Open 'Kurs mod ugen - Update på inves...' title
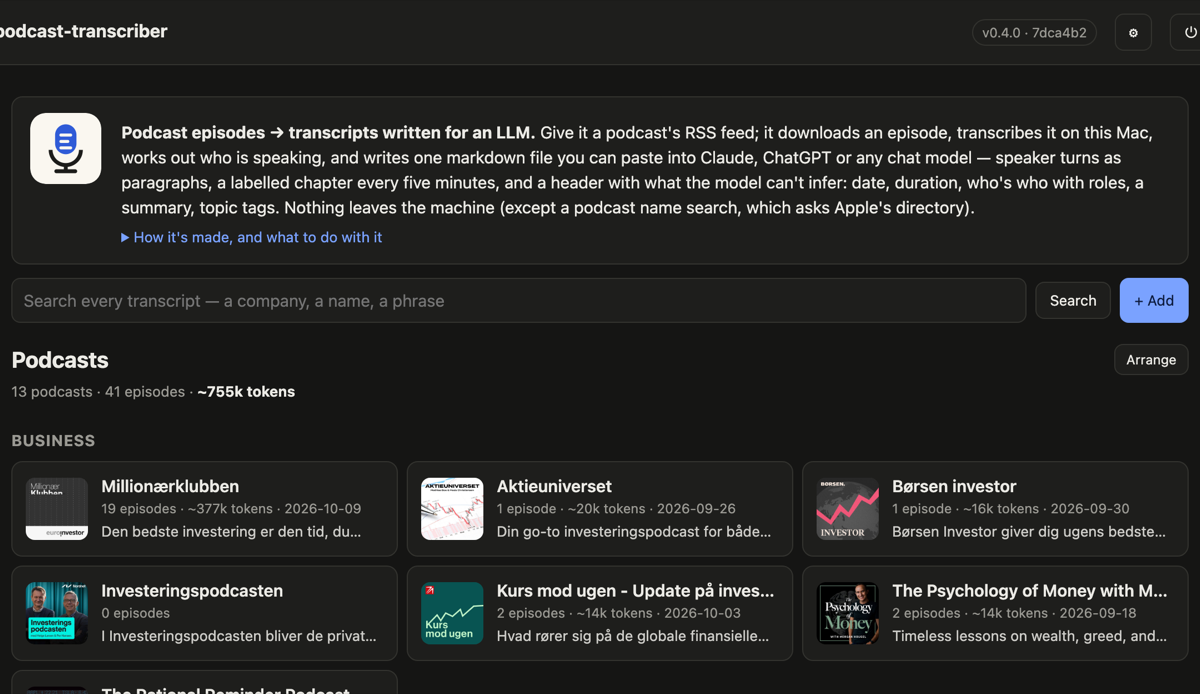The width and height of the screenshot is (1200, 694). pos(635,590)
